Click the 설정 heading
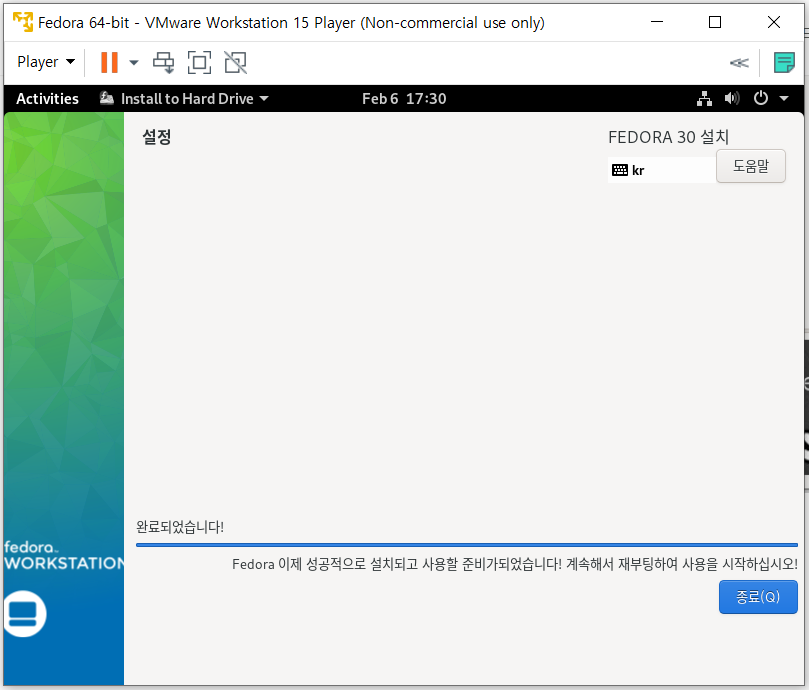809x690 pixels. point(156,137)
